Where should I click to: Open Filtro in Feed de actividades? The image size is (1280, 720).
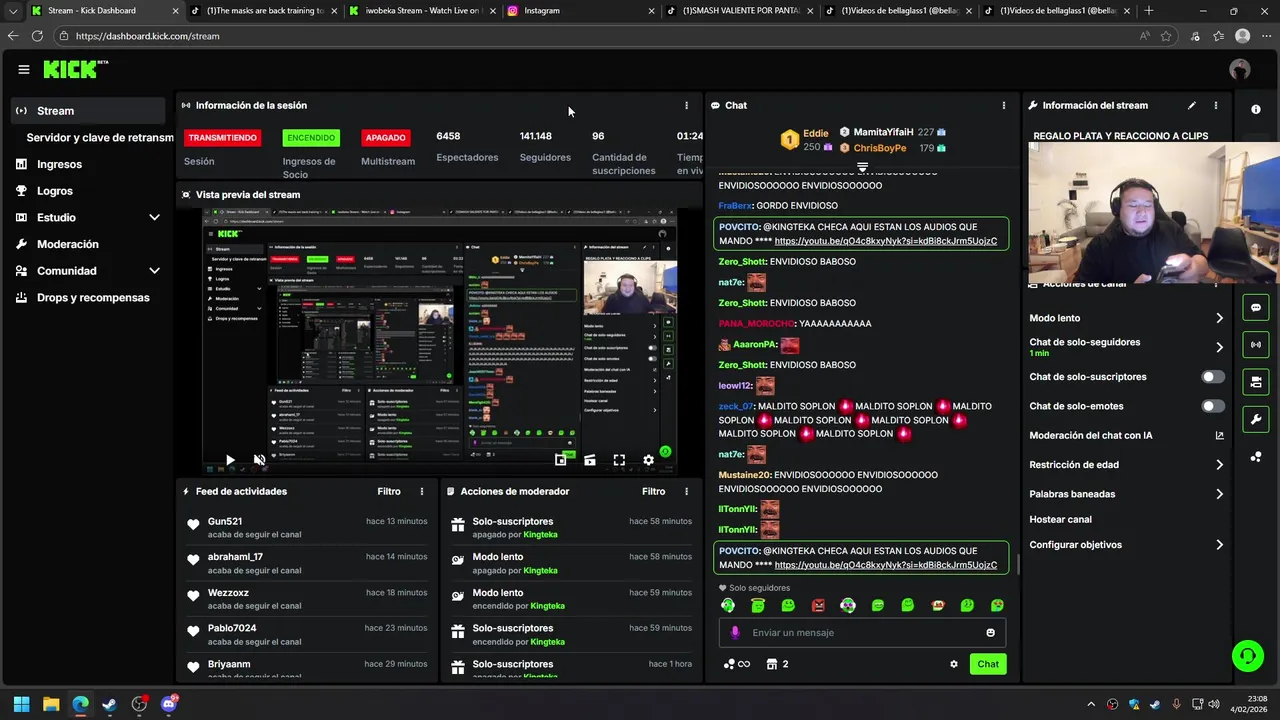click(x=389, y=491)
